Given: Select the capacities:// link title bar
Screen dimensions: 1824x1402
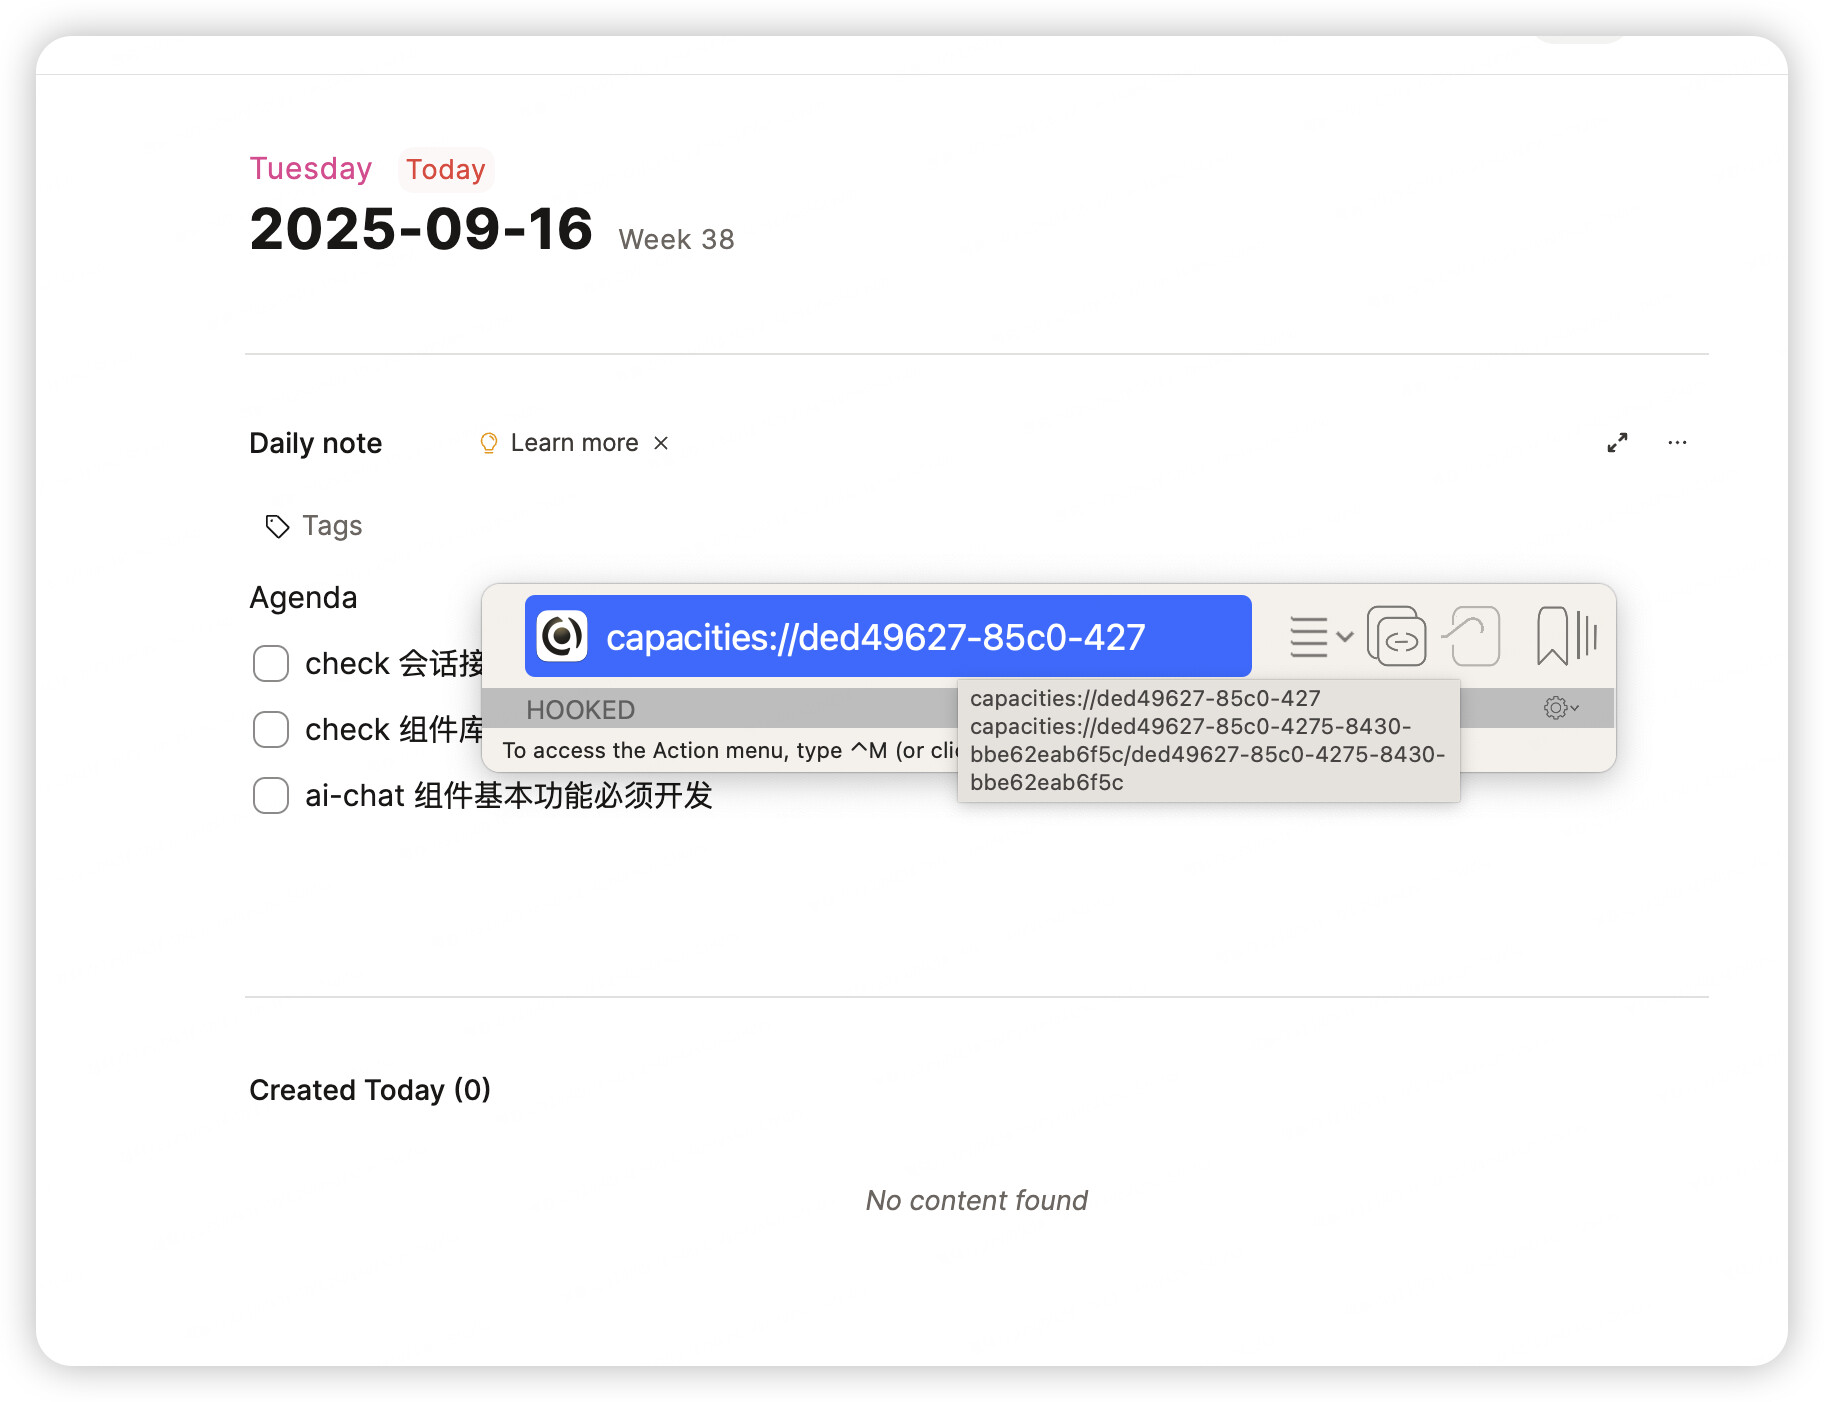Looking at the screenshot, I should 887,637.
